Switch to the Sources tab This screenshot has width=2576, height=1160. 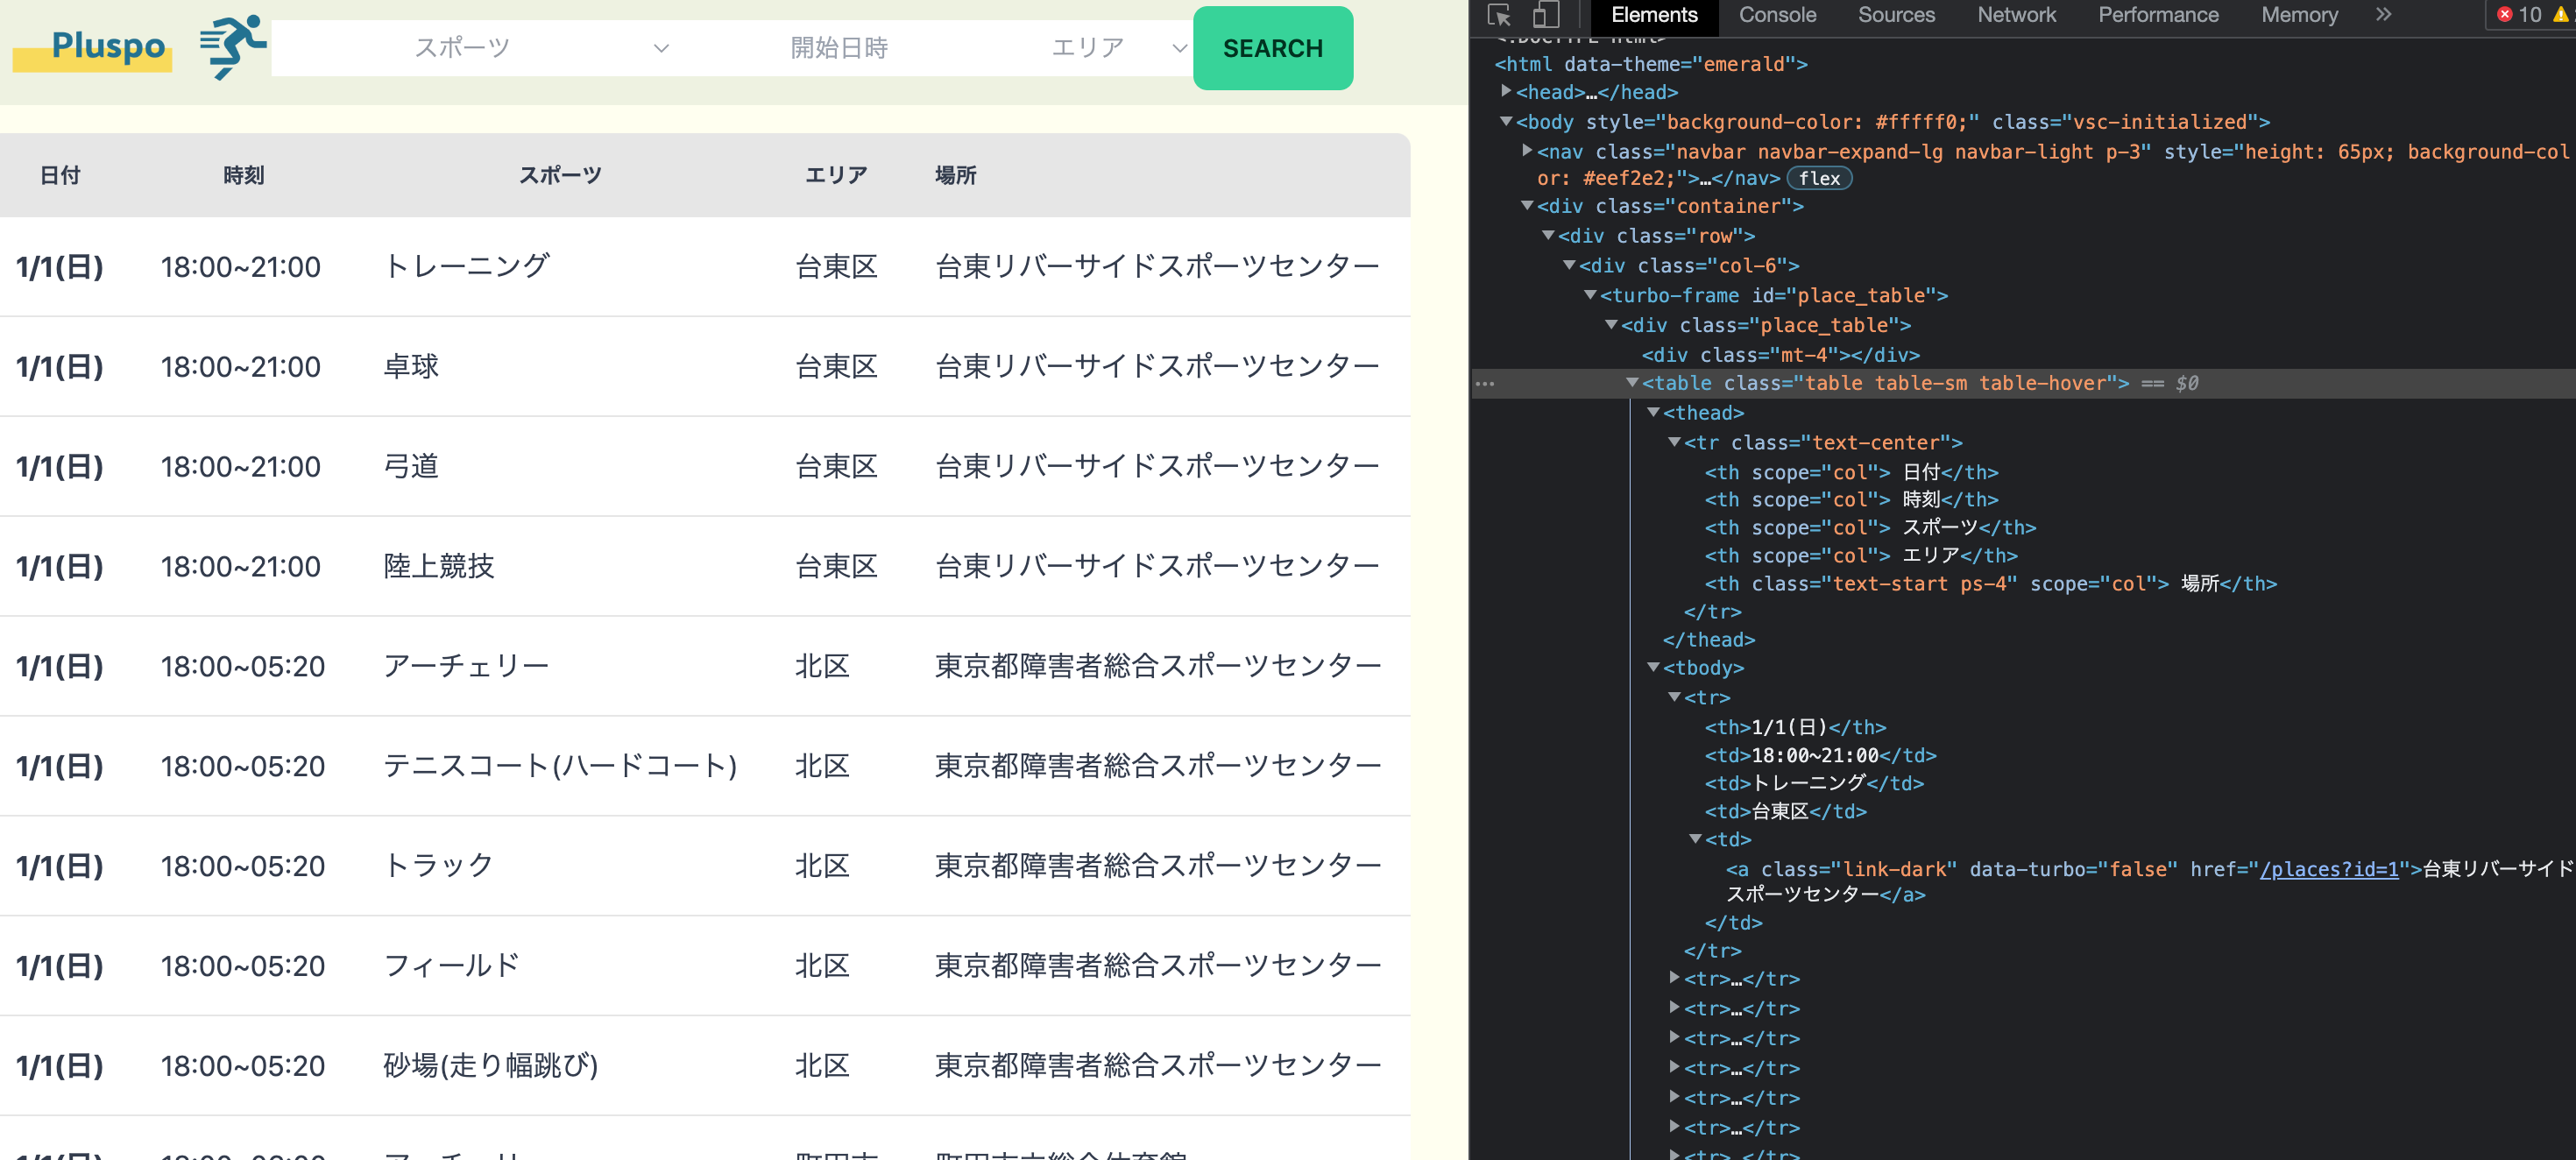(x=1896, y=15)
